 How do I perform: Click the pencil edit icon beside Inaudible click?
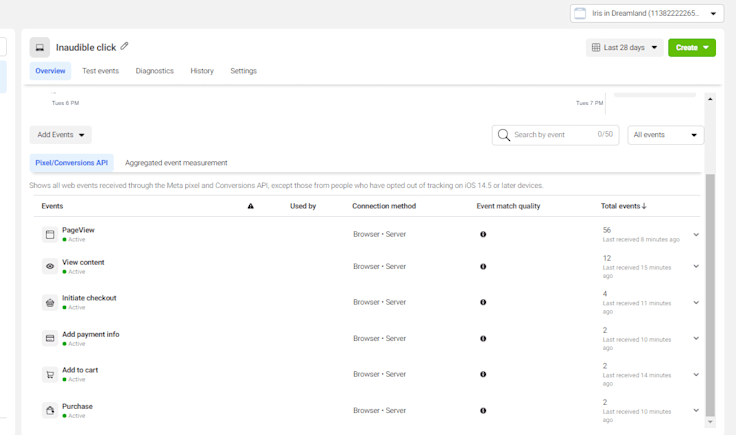124,46
